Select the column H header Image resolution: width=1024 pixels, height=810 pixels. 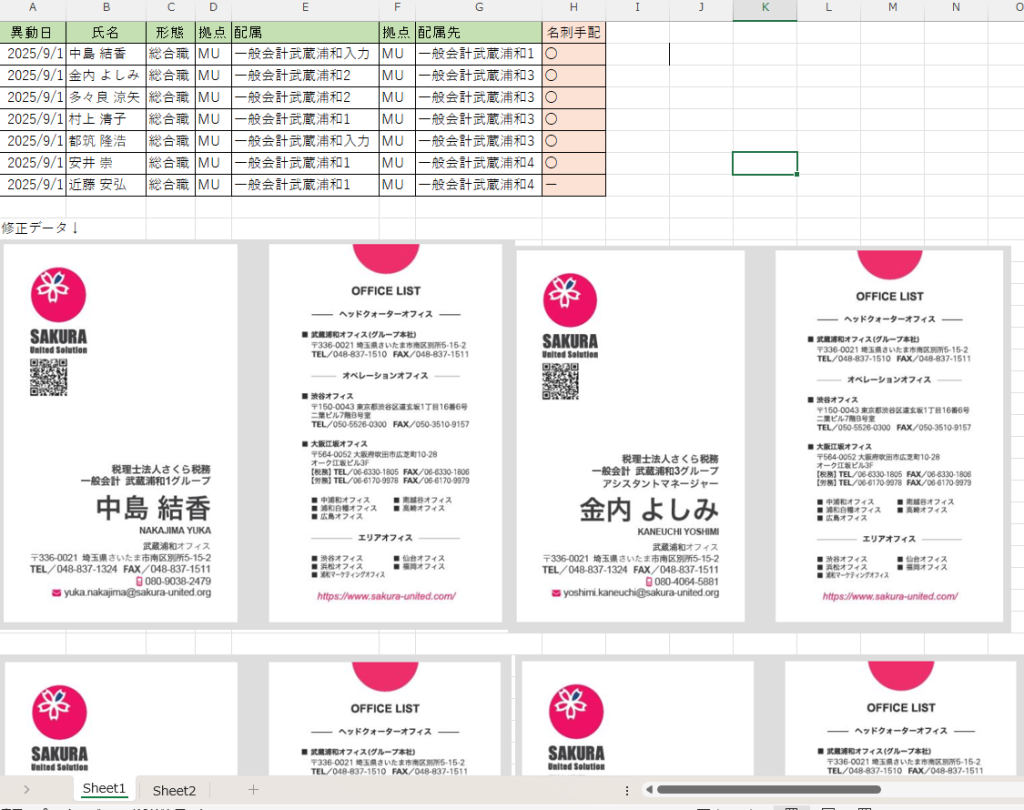[x=573, y=9]
